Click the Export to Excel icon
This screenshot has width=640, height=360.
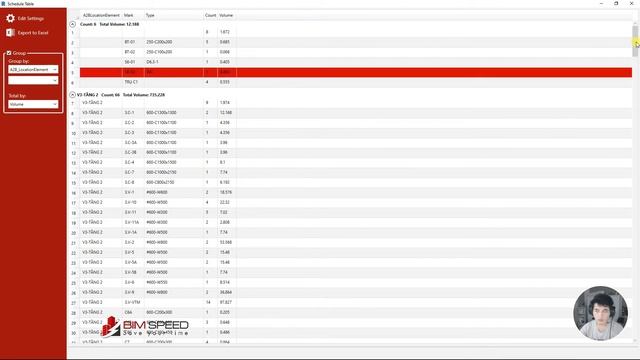click(x=10, y=33)
